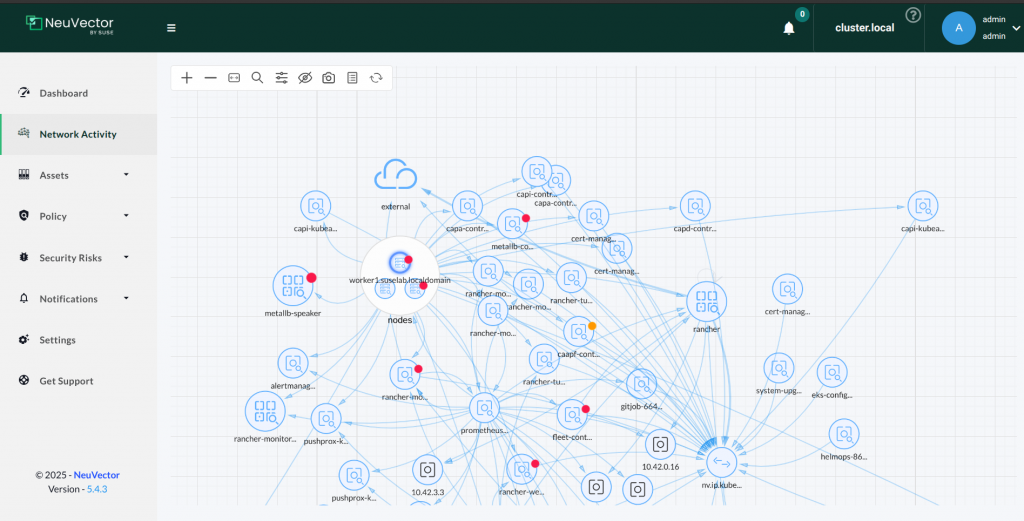Select the external cloud node
Viewport: 1024px width, 521px height.
coord(395,177)
